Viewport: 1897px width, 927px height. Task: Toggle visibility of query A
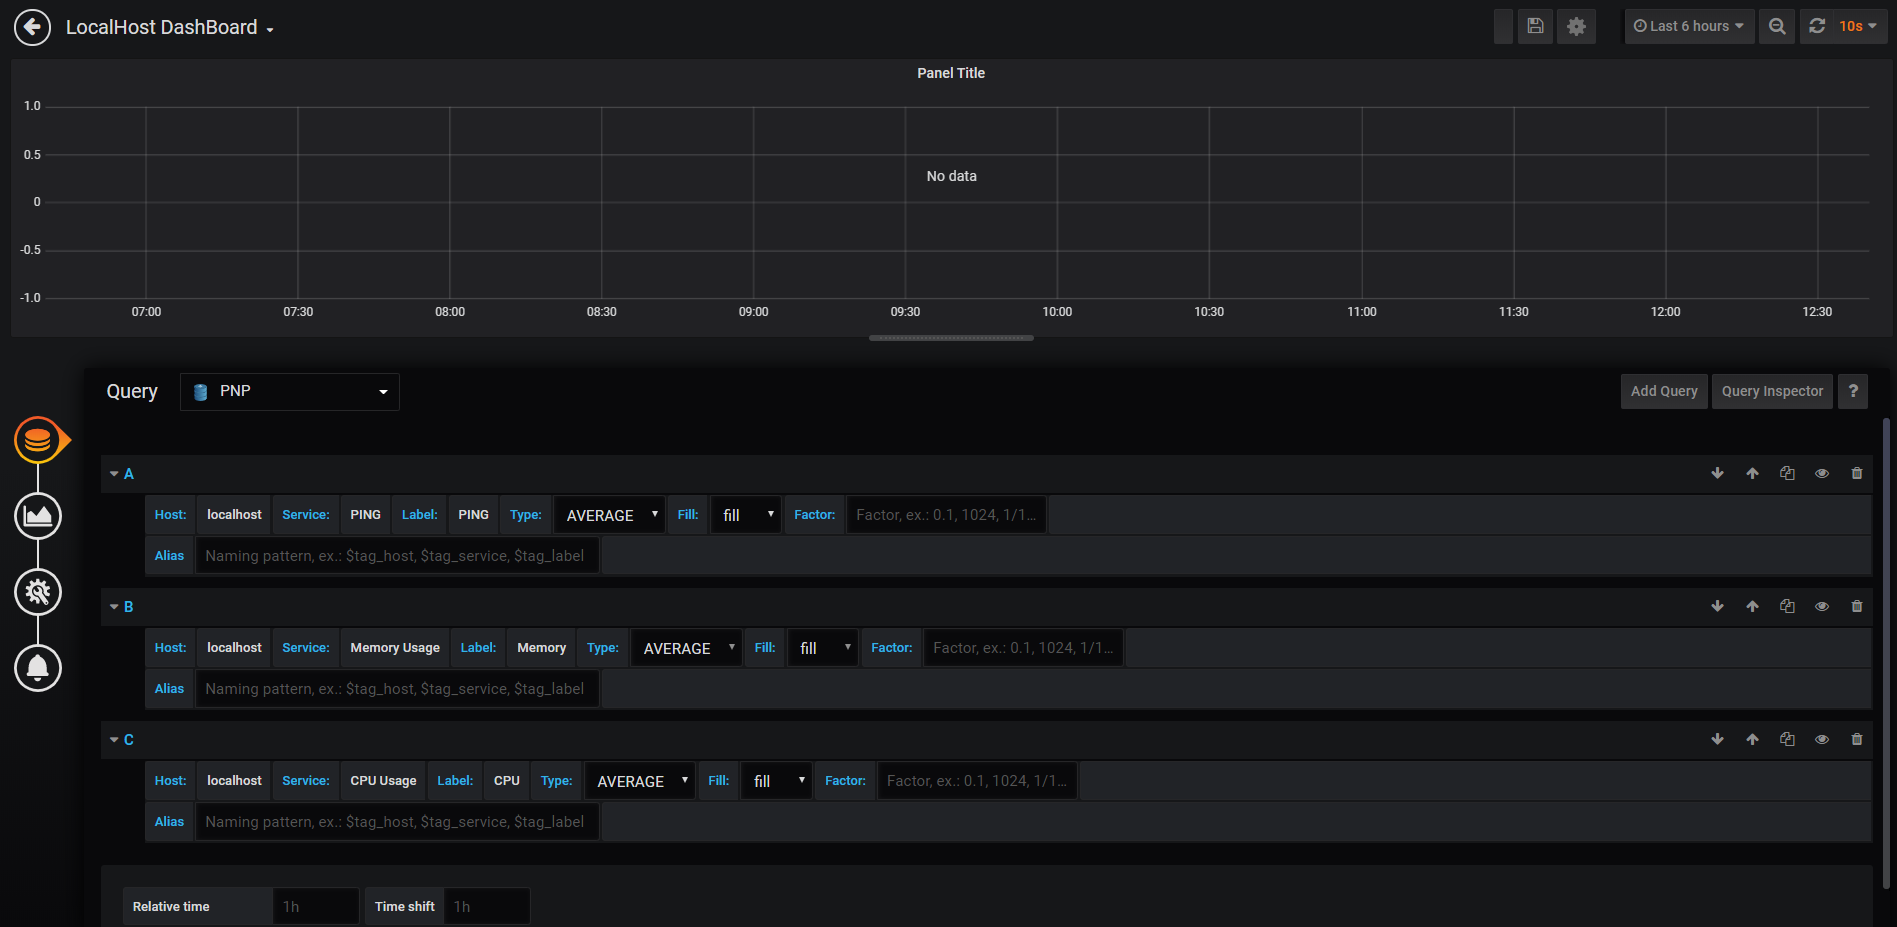click(1822, 474)
